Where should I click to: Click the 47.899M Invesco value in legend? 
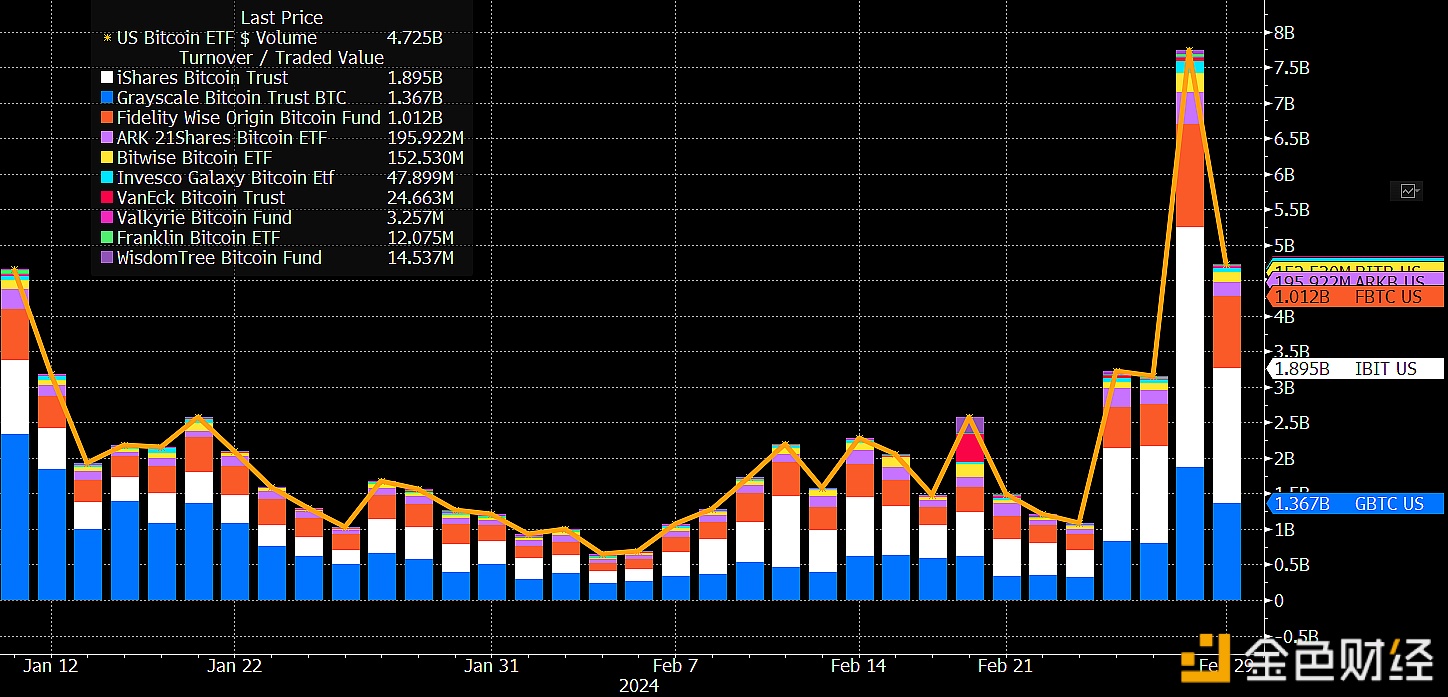point(420,178)
